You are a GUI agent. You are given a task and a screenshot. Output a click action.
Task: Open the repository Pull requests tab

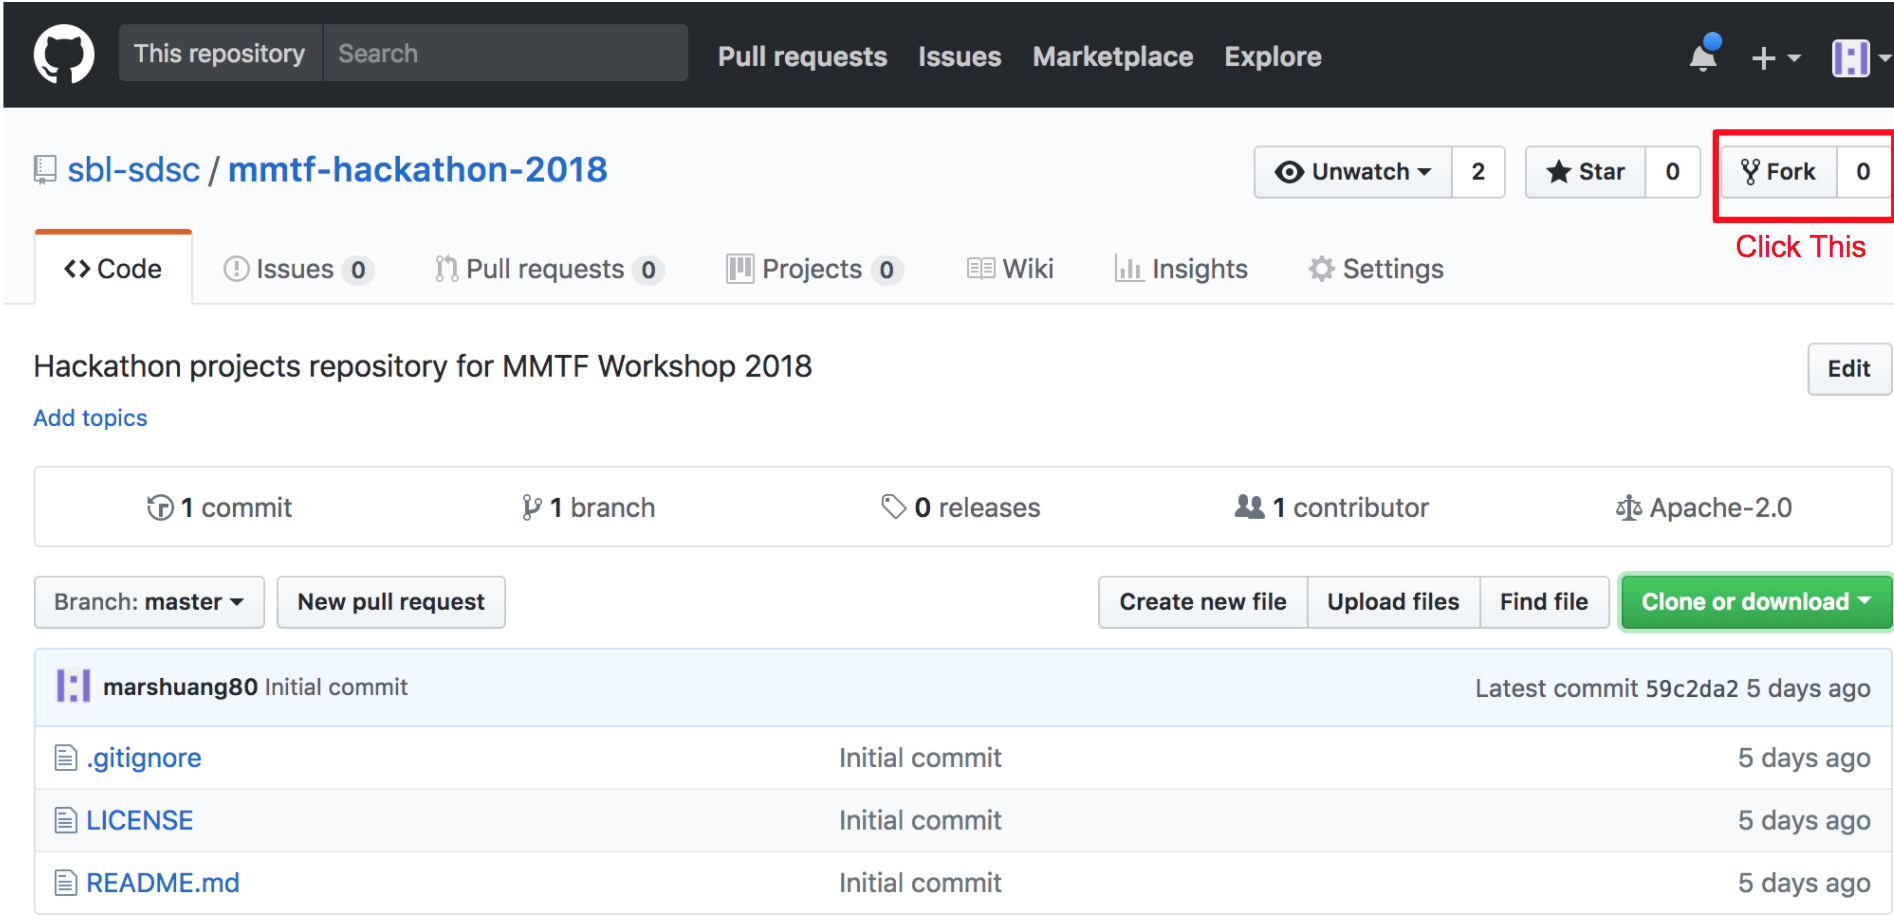point(549,269)
